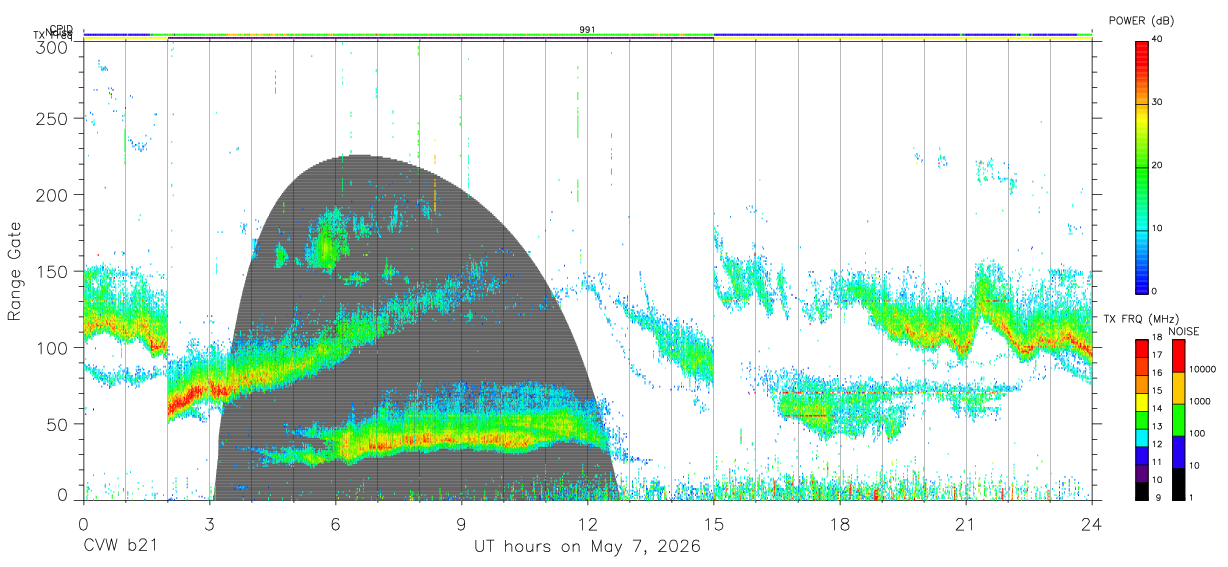
Task: Click hour 3 on the time axis
Action: pos(210,523)
